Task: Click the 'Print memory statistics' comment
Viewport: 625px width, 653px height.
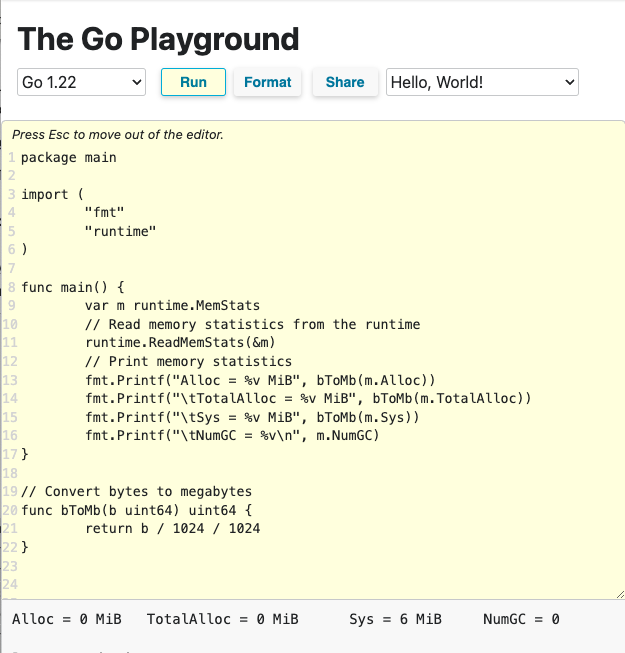Action: pos(188,361)
